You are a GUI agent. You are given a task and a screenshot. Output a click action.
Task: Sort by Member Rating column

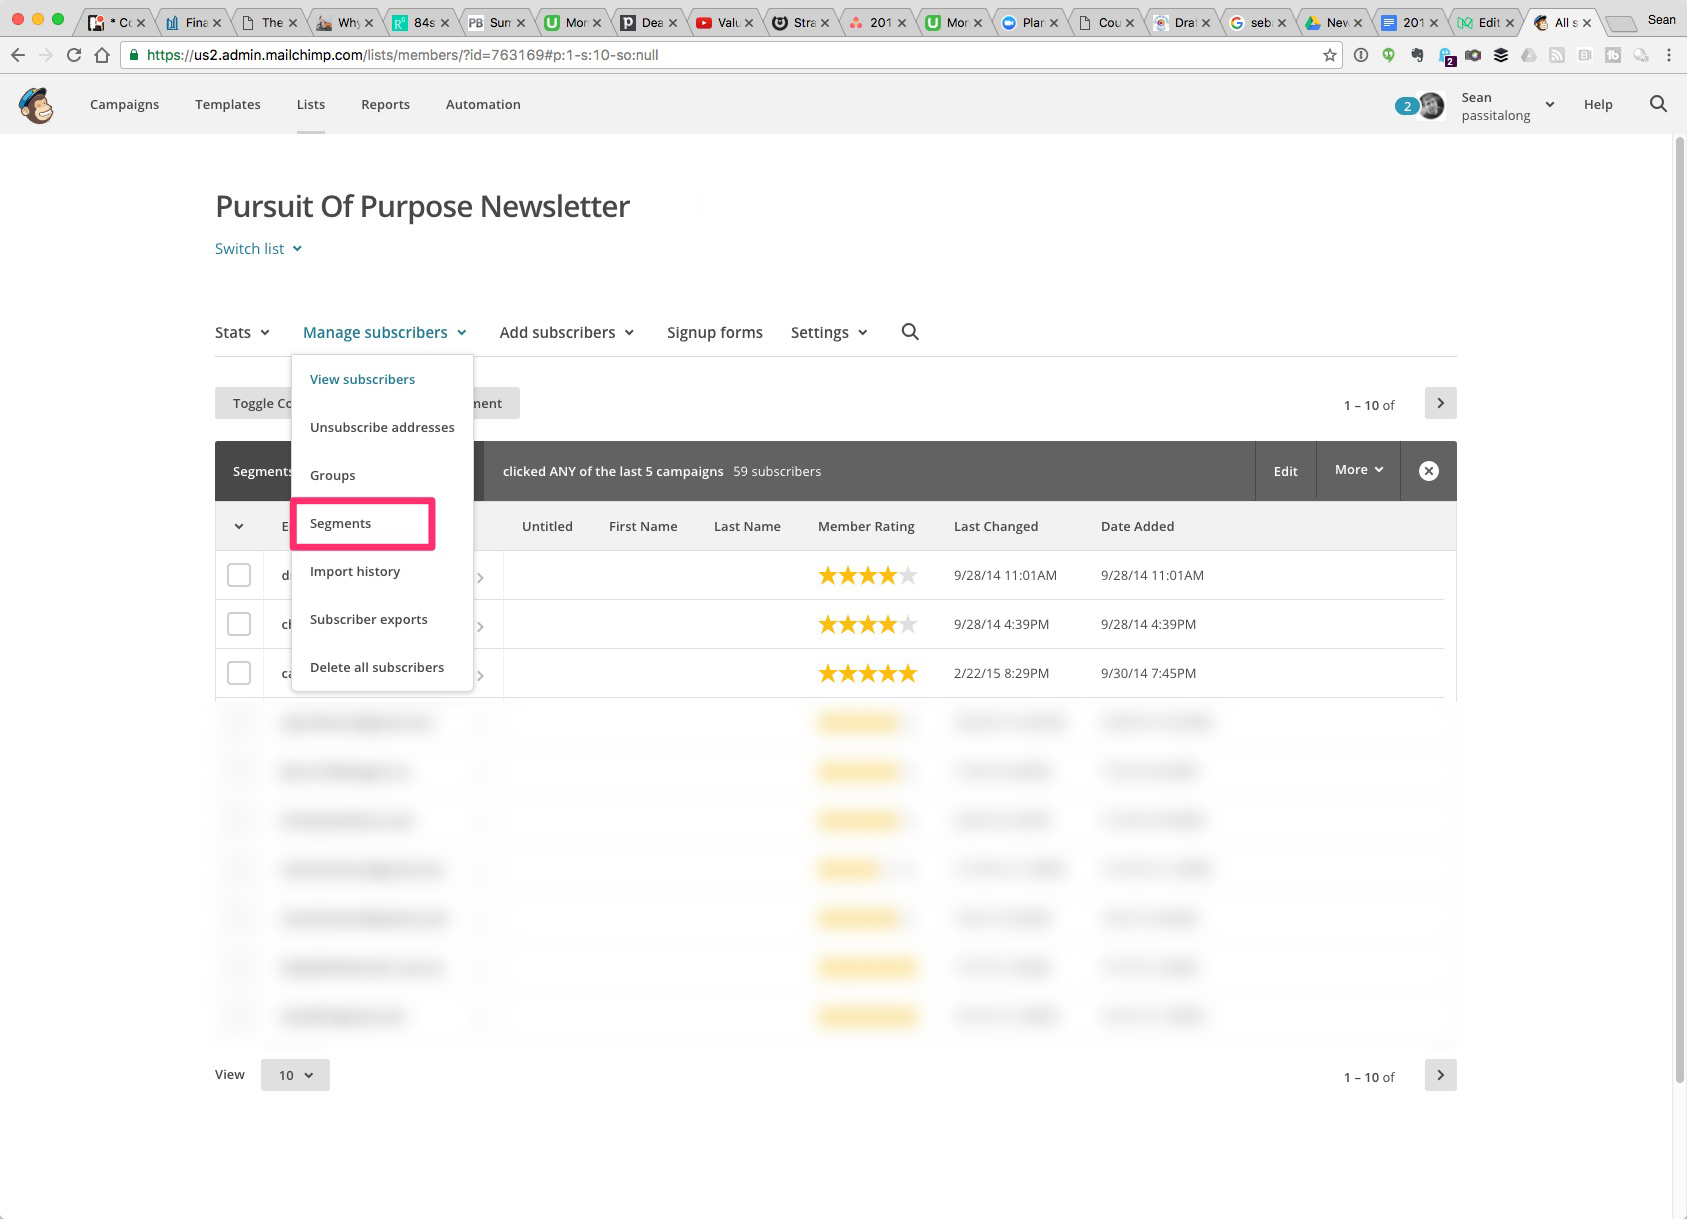pos(866,526)
